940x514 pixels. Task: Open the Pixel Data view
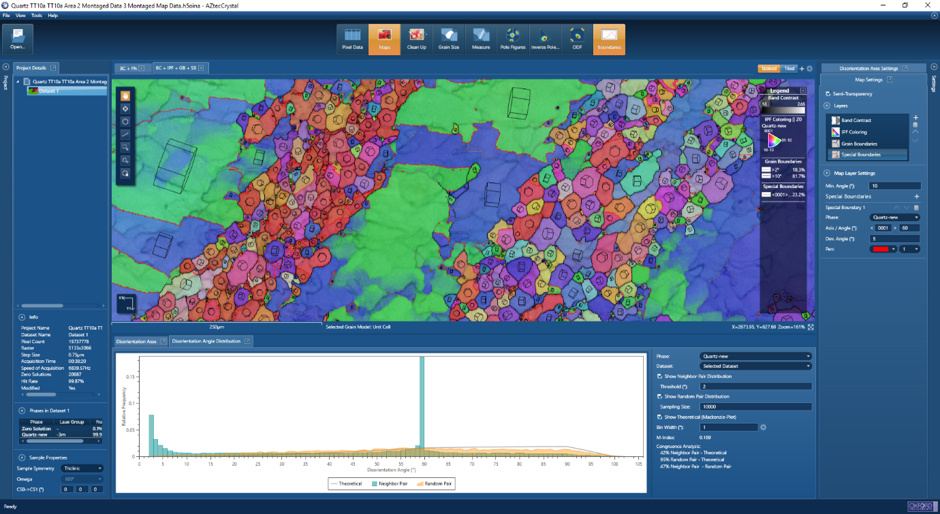coord(352,39)
